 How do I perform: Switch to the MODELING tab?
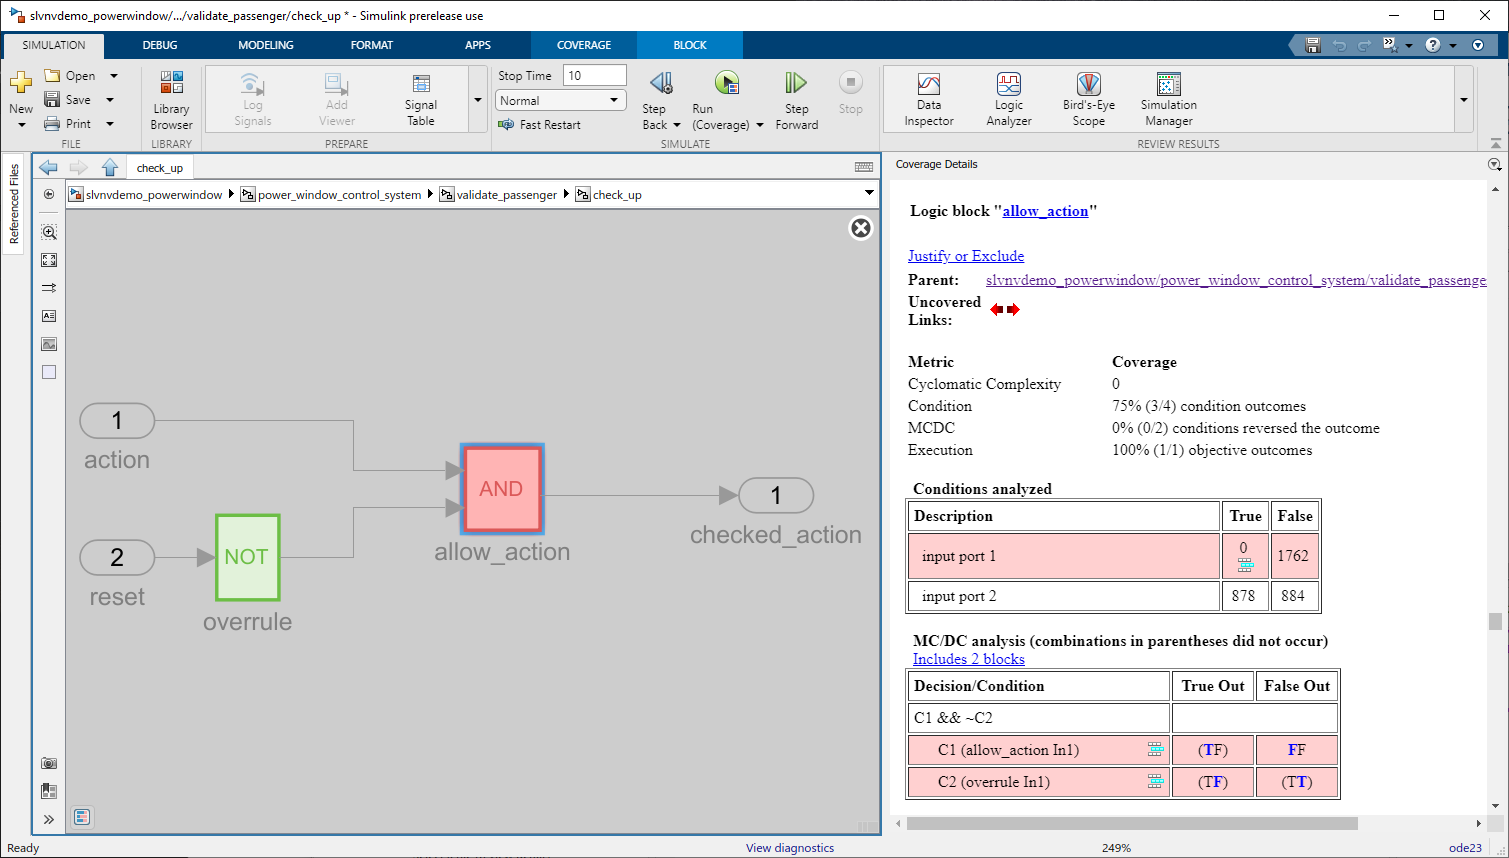265,45
